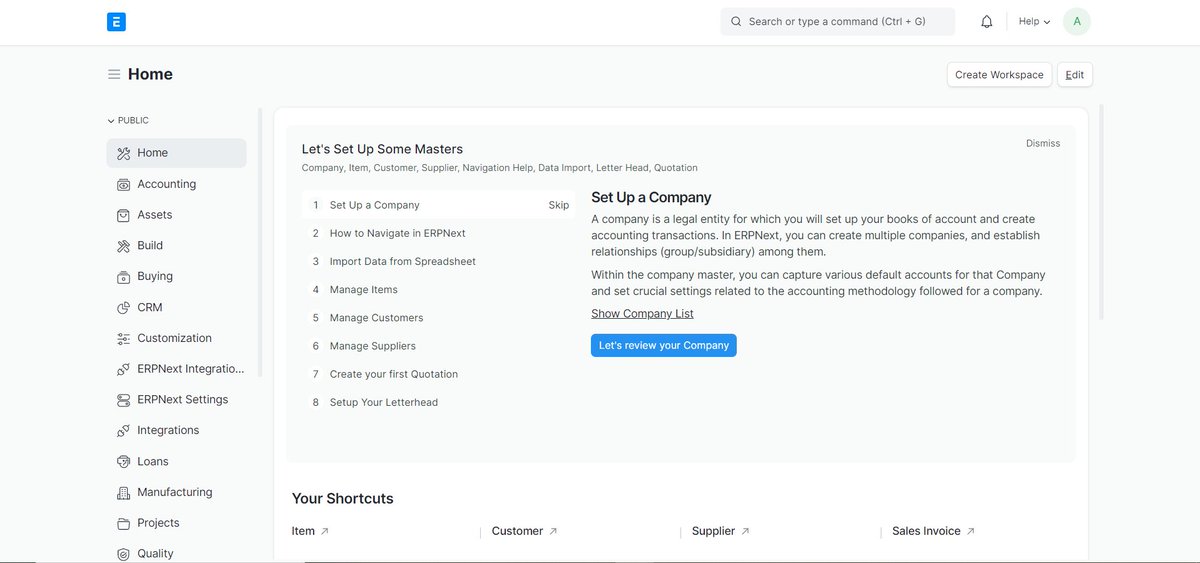Click the Customization sidebar icon
The height and width of the screenshot is (563, 1200).
(124, 338)
